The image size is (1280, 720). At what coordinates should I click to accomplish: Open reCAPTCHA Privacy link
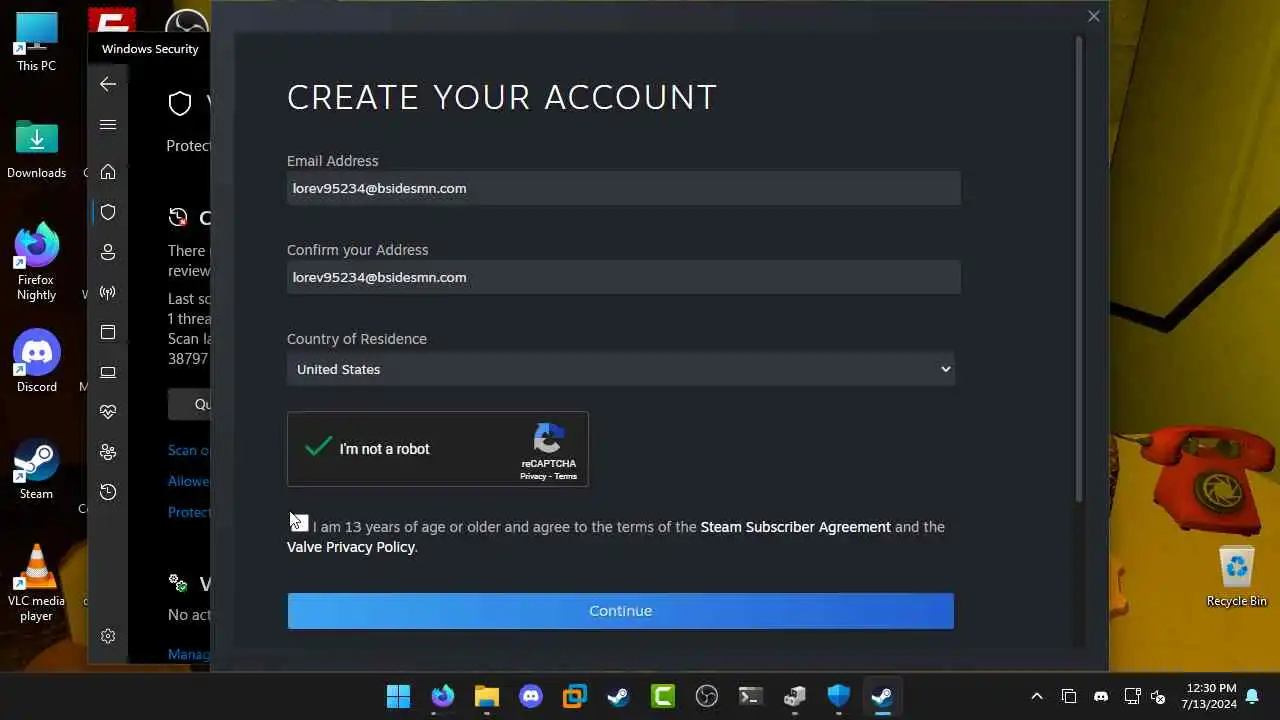pos(532,476)
